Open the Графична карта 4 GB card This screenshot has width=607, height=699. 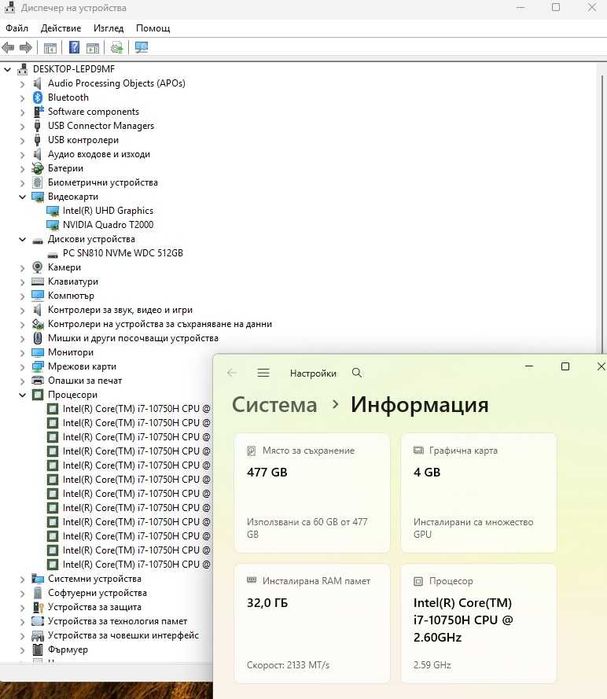pyautogui.click(x=479, y=493)
